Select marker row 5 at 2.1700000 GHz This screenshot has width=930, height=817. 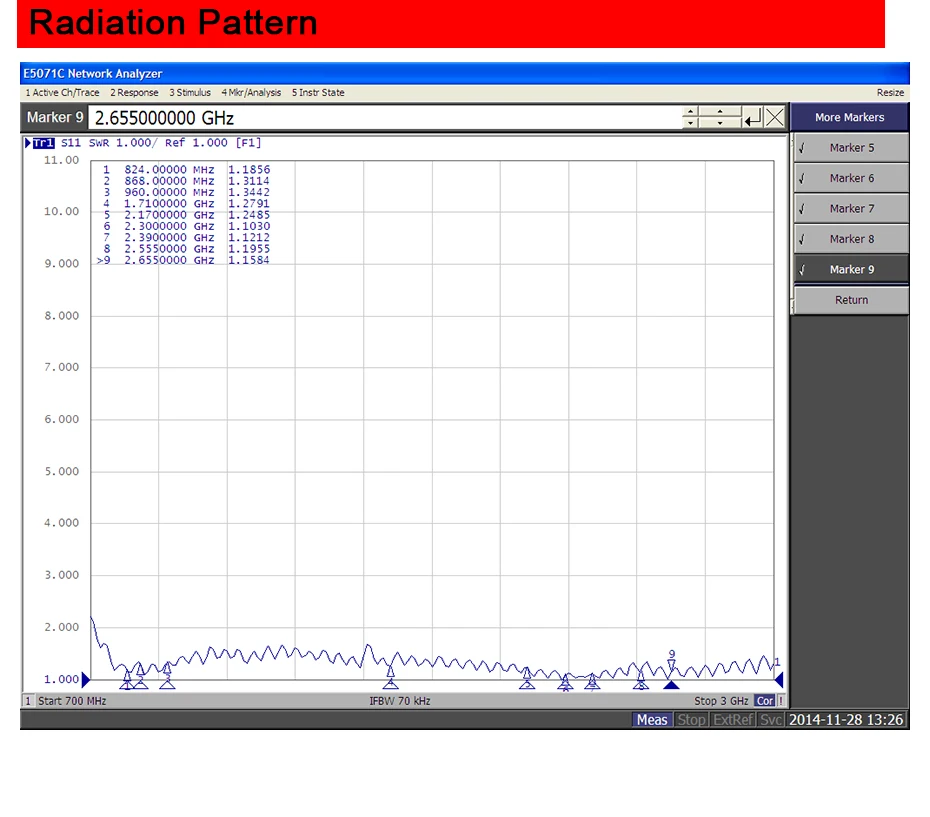click(186, 215)
